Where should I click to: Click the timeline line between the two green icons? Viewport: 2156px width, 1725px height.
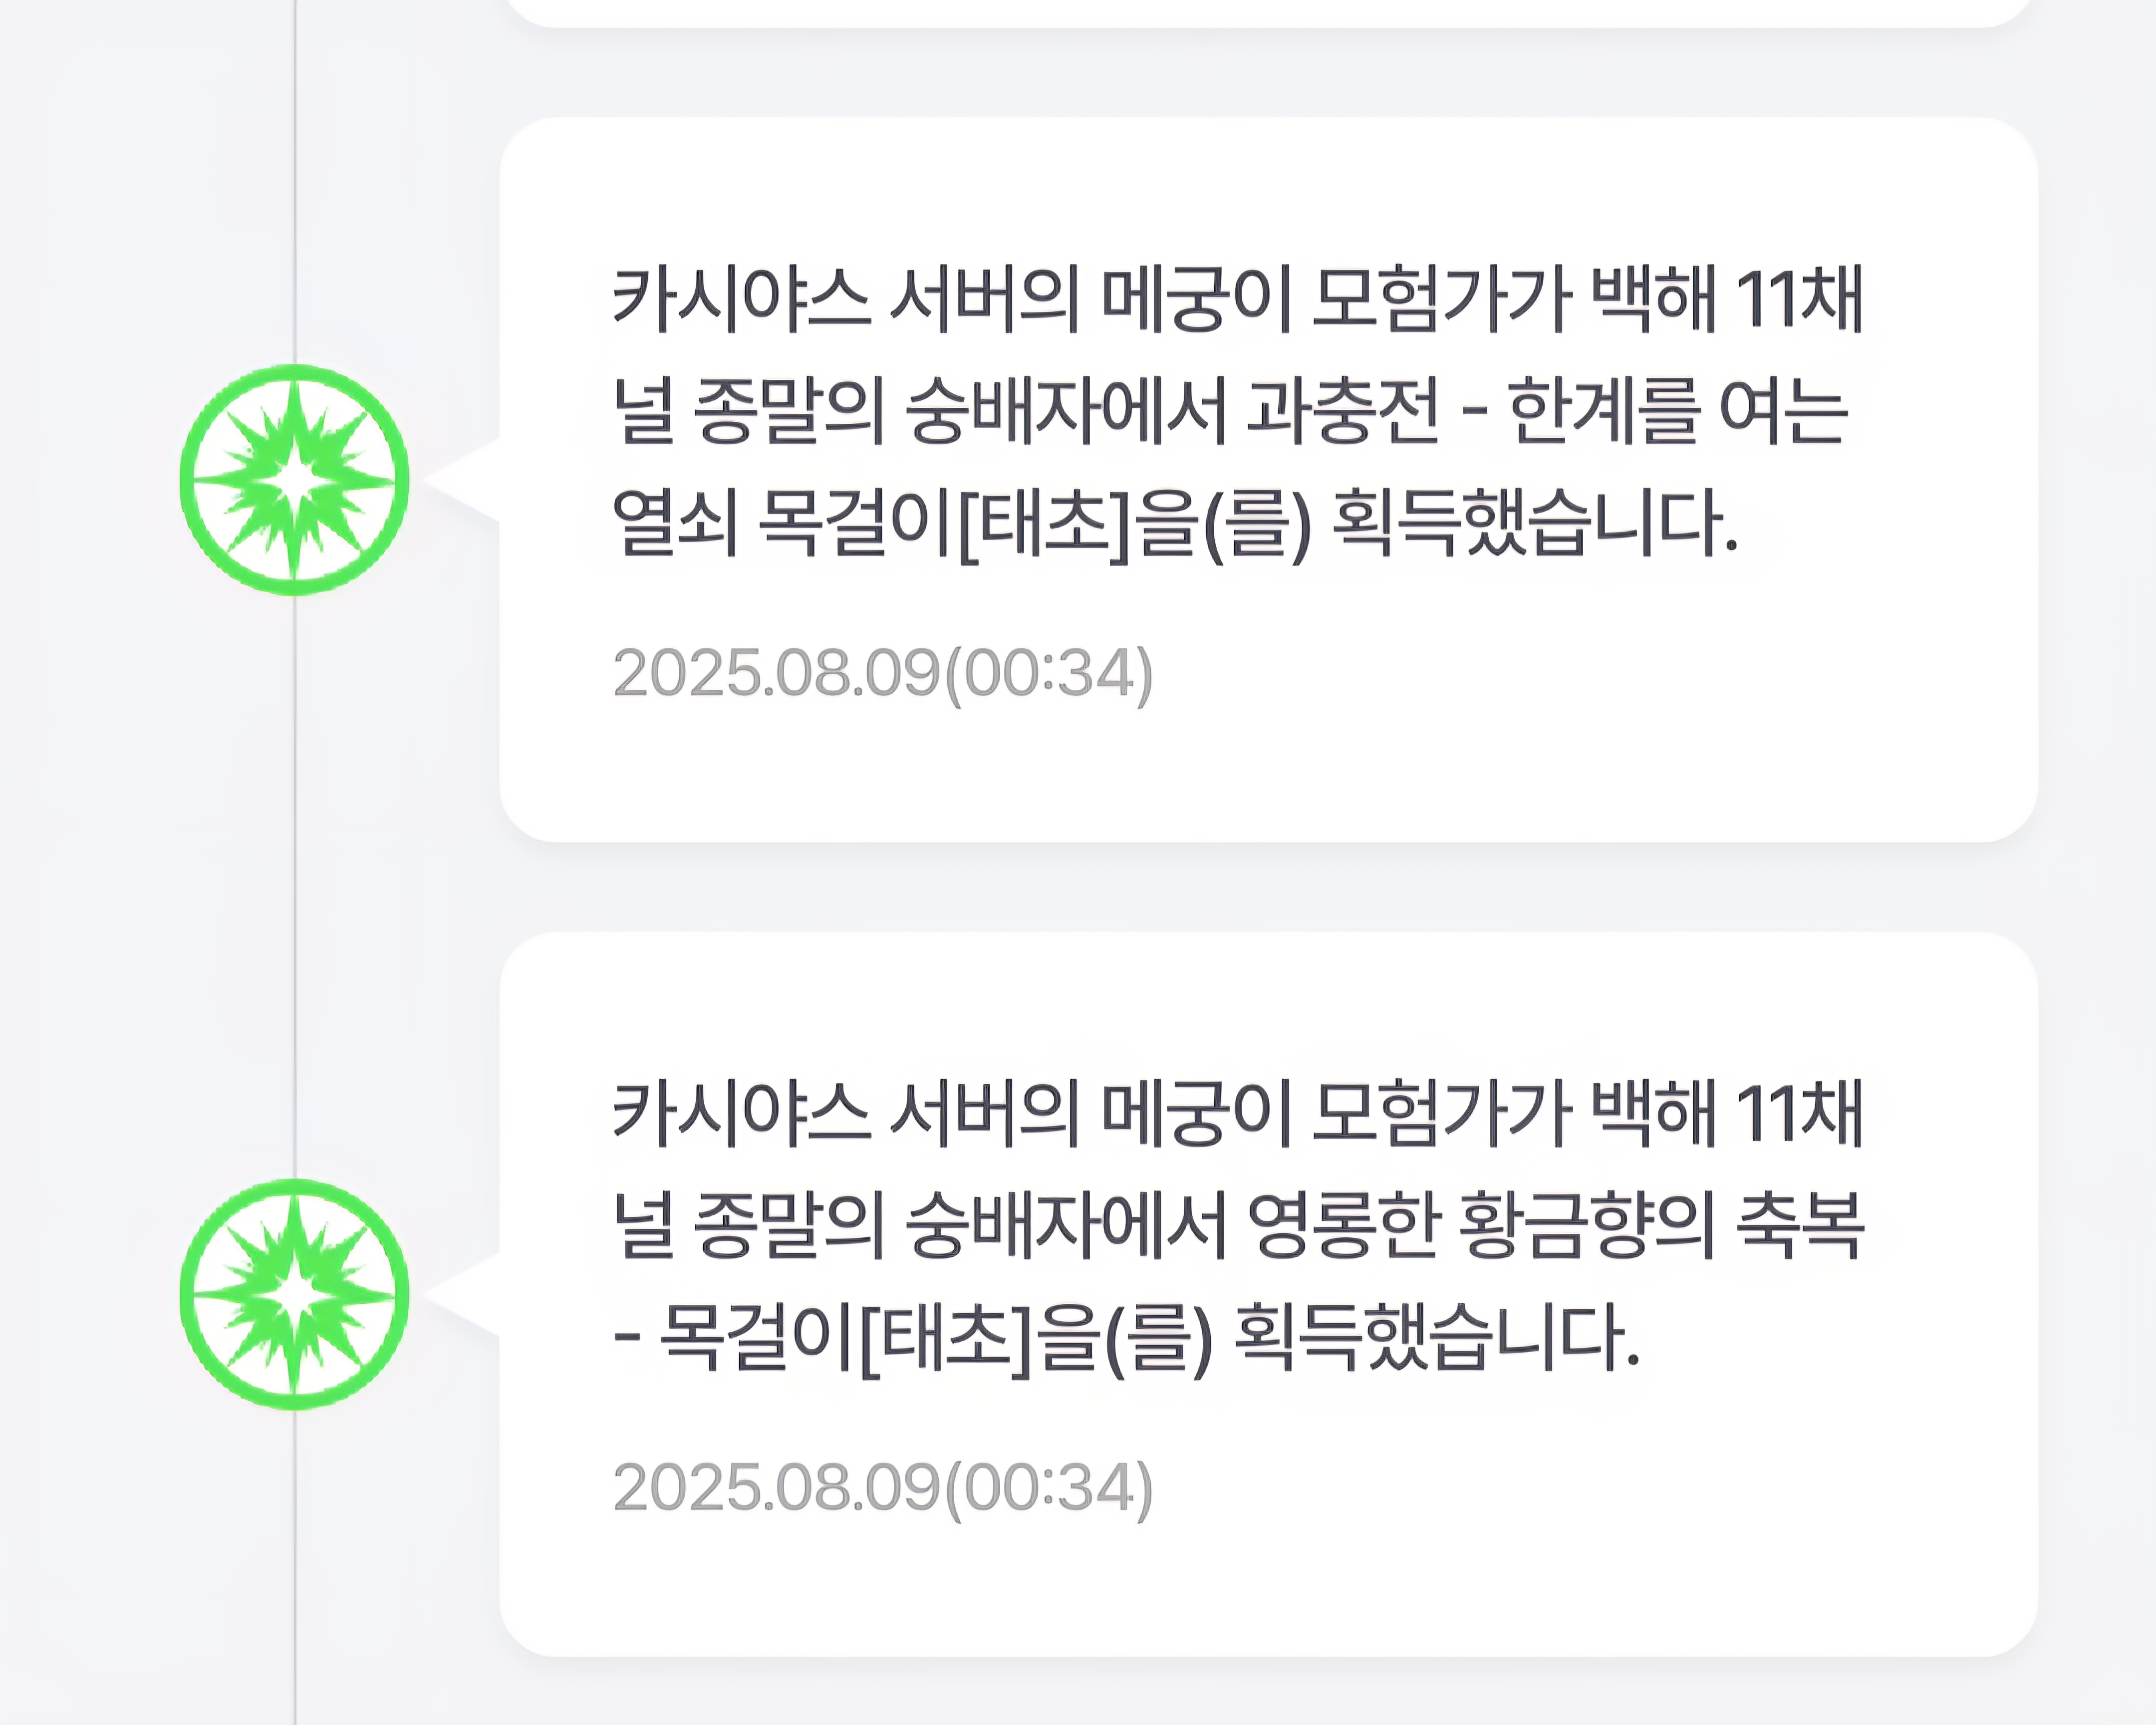click(295, 887)
